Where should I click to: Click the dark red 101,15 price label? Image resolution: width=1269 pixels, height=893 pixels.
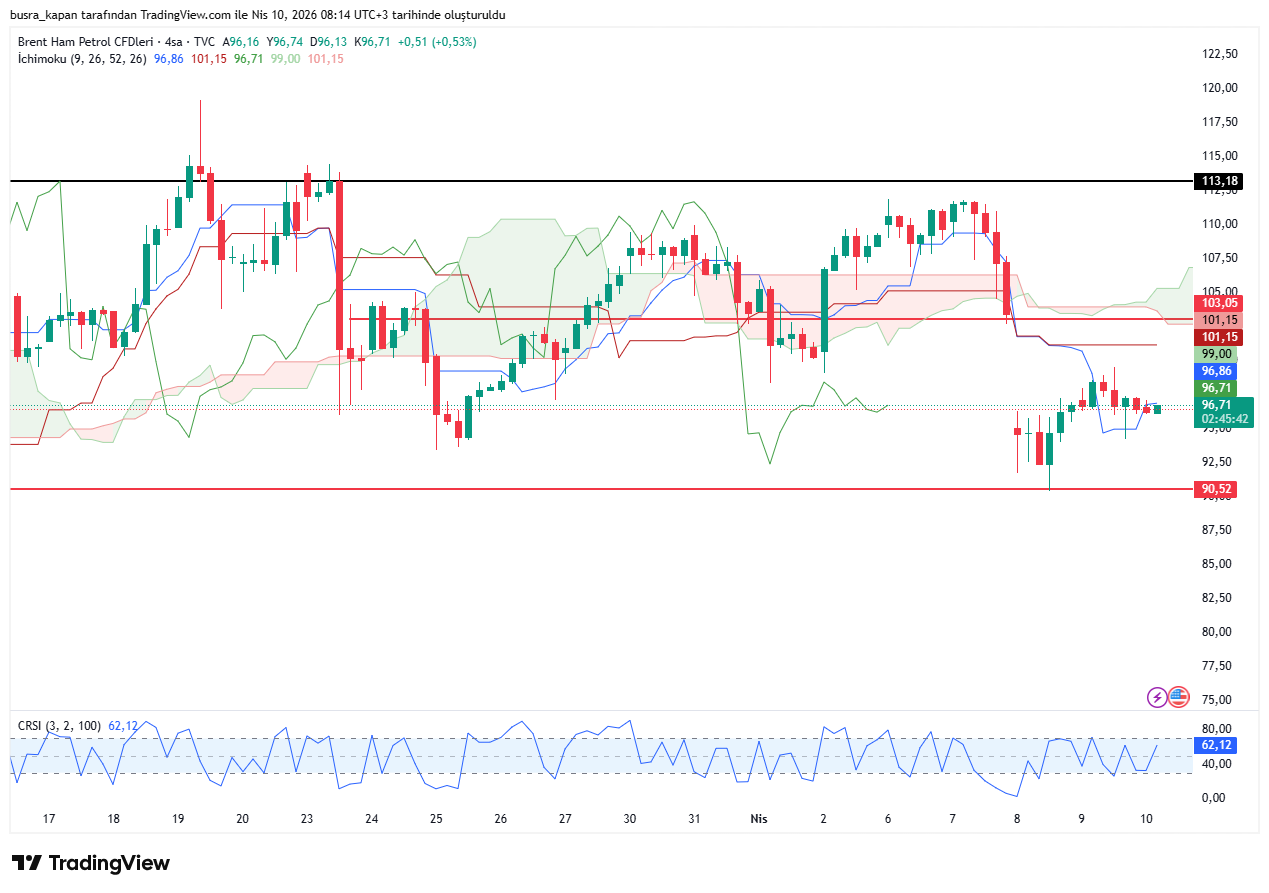tap(1219, 337)
